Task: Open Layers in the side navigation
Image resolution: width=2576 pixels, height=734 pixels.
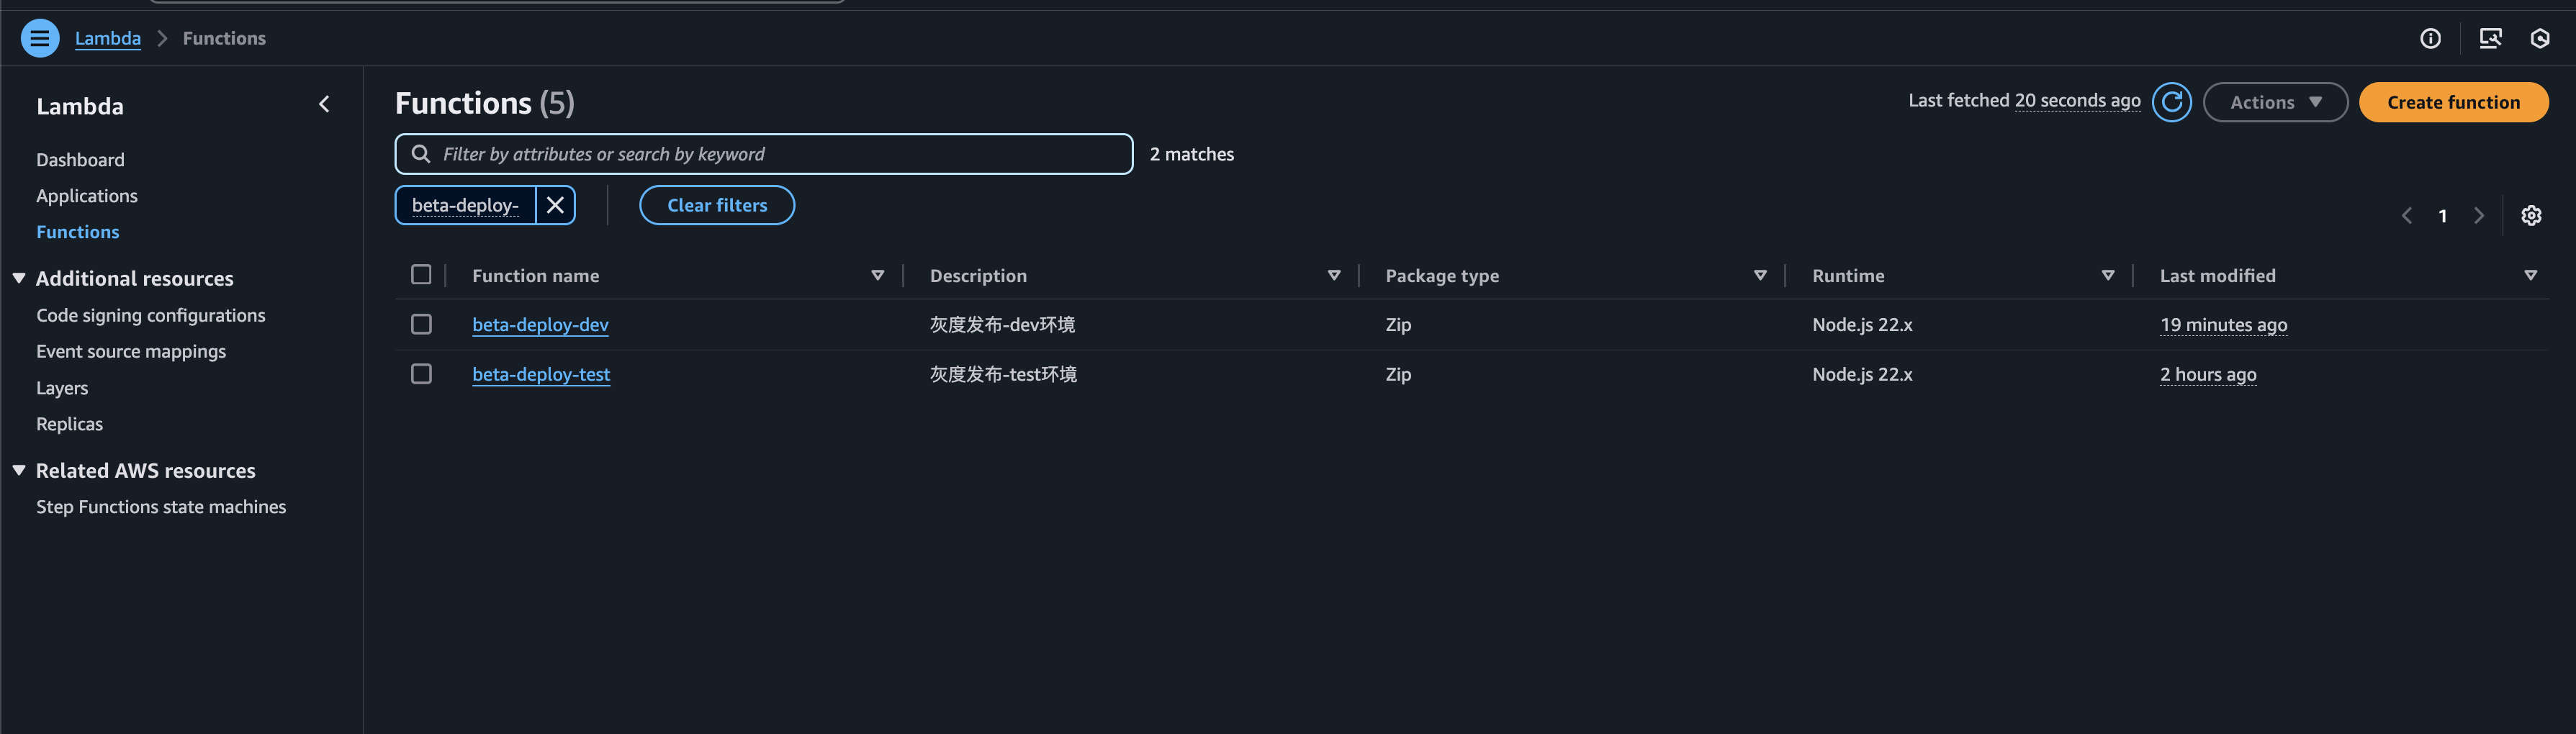Action: tap(62, 388)
